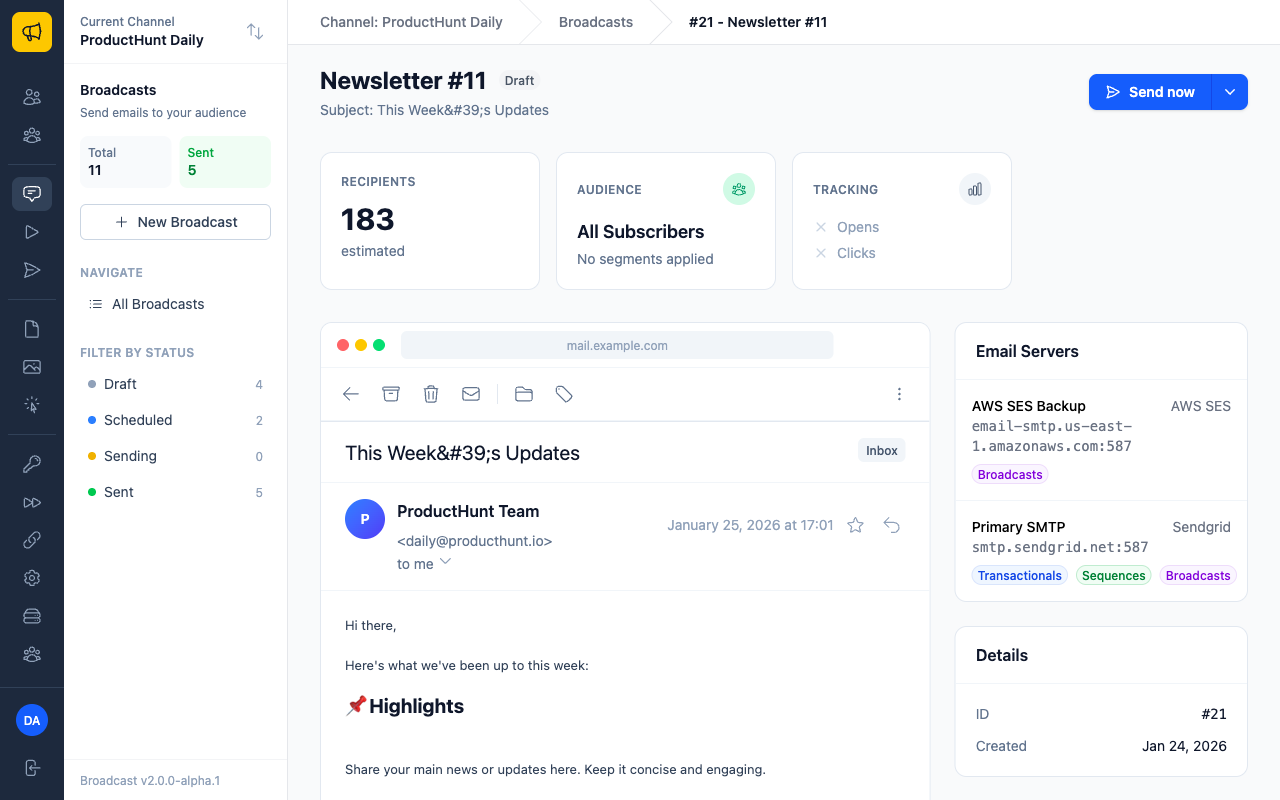The width and height of the screenshot is (1280, 800).
Task: Filter broadcasts by Scheduled status
Action: click(x=175, y=420)
